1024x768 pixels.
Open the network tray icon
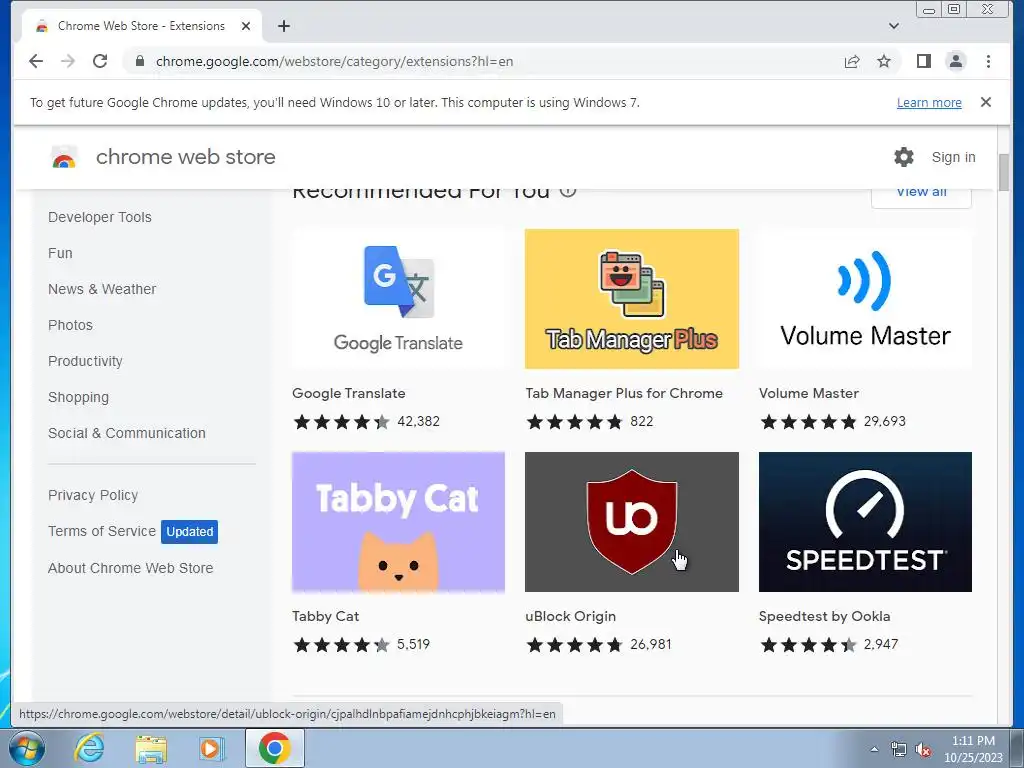coord(899,750)
